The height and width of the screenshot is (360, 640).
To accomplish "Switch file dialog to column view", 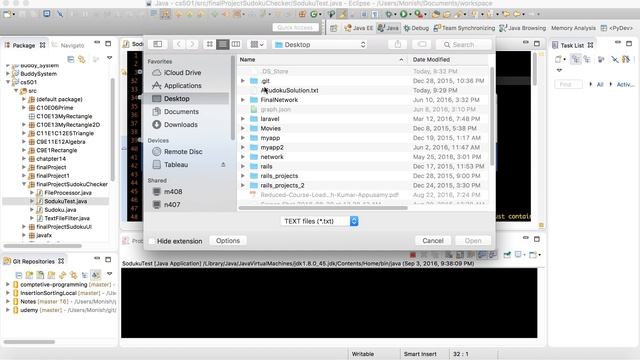I will (x=236, y=44).
